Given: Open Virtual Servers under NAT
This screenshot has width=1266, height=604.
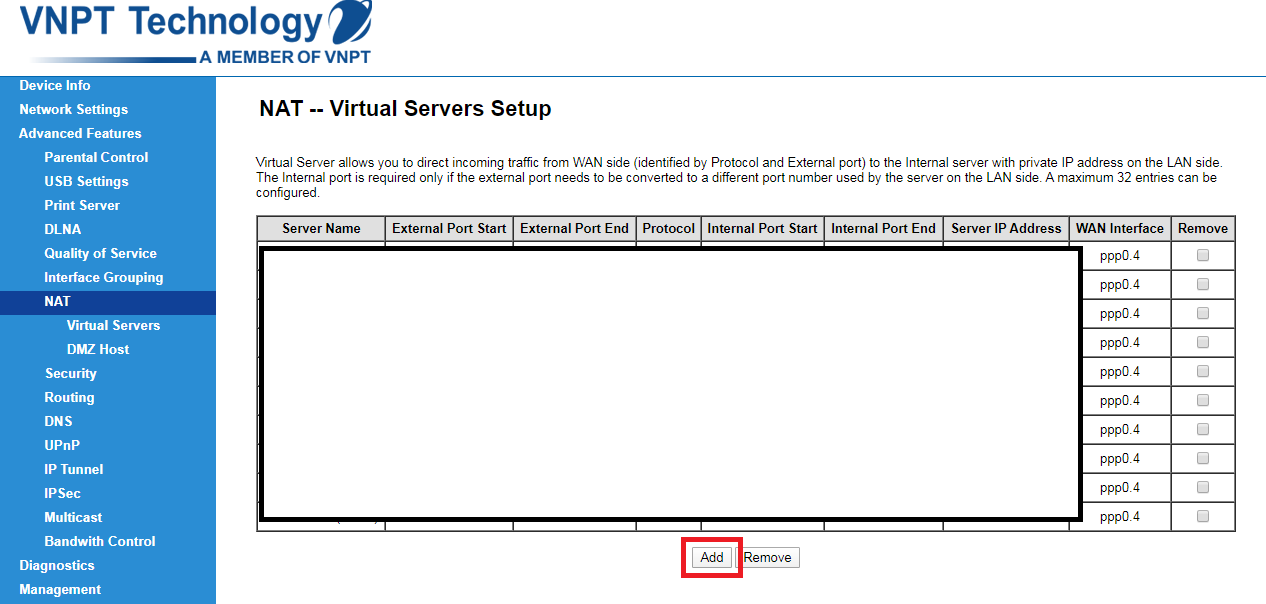Looking at the screenshot, I should coord(113,325).
